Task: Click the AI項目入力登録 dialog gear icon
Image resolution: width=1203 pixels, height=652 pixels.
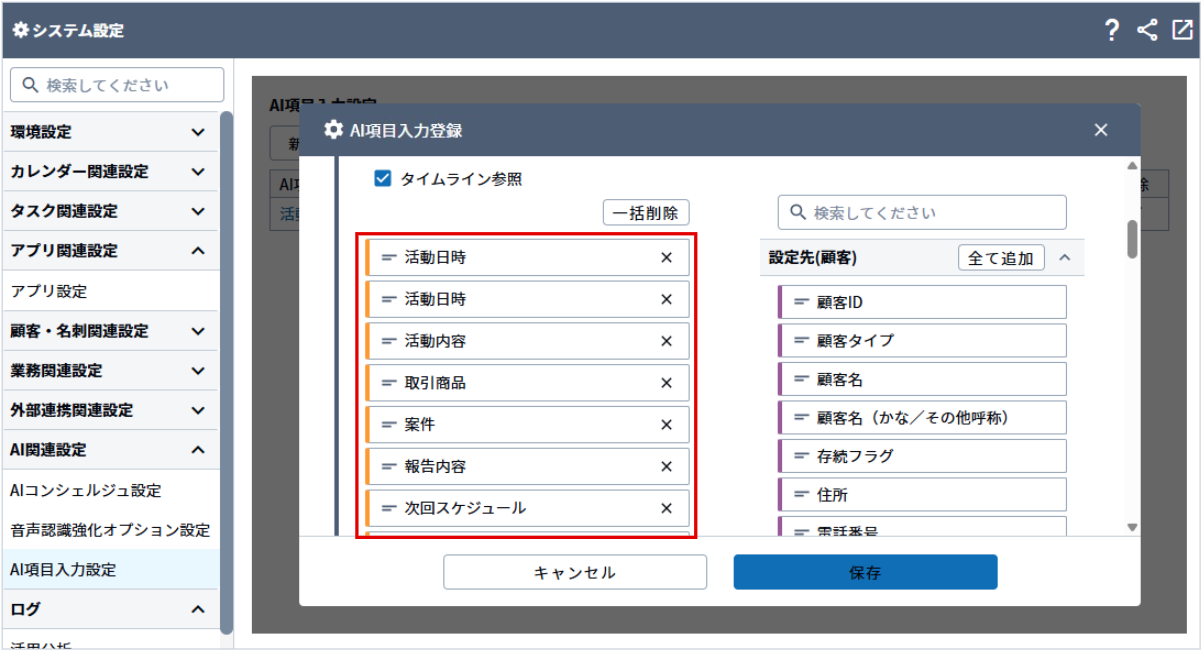Action: click(x=333, y=130)
